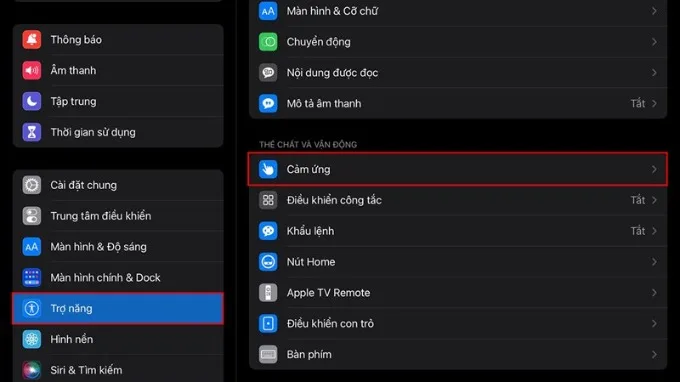
Task: Tap the Màn hình chính & Dock label
Action: (105, 278)
